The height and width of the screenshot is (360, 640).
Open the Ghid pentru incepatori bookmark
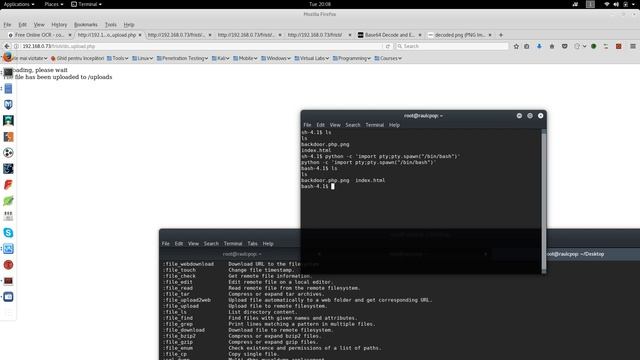pos(77,58)
